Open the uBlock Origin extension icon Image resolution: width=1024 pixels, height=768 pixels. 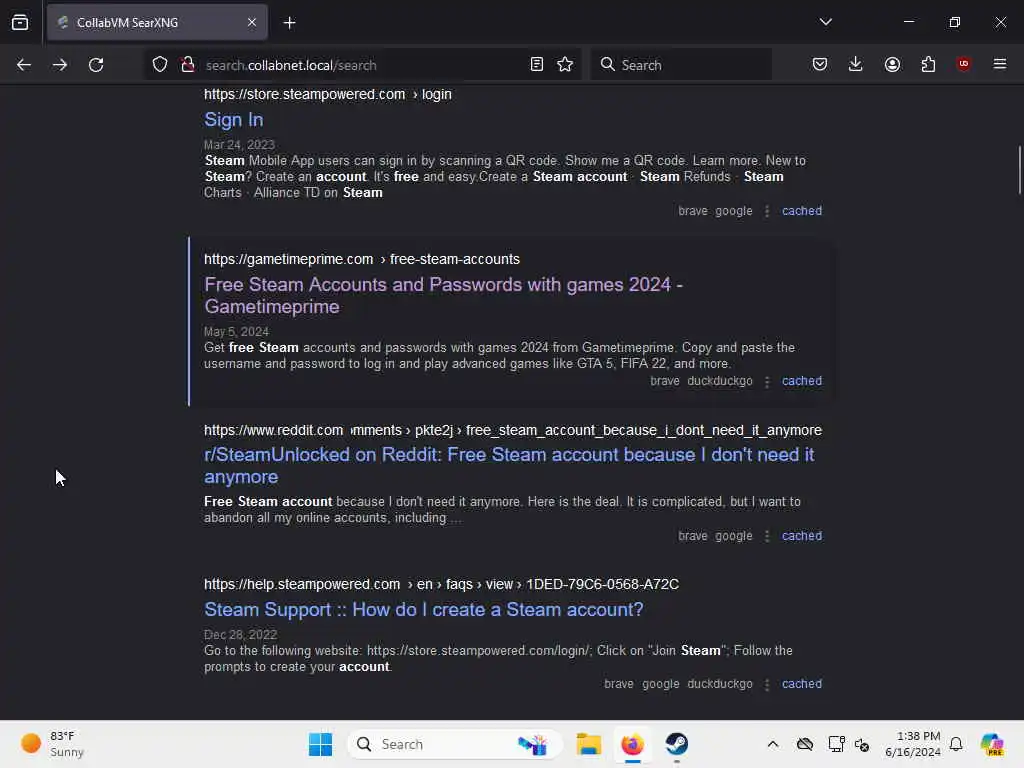pos(963,64)
